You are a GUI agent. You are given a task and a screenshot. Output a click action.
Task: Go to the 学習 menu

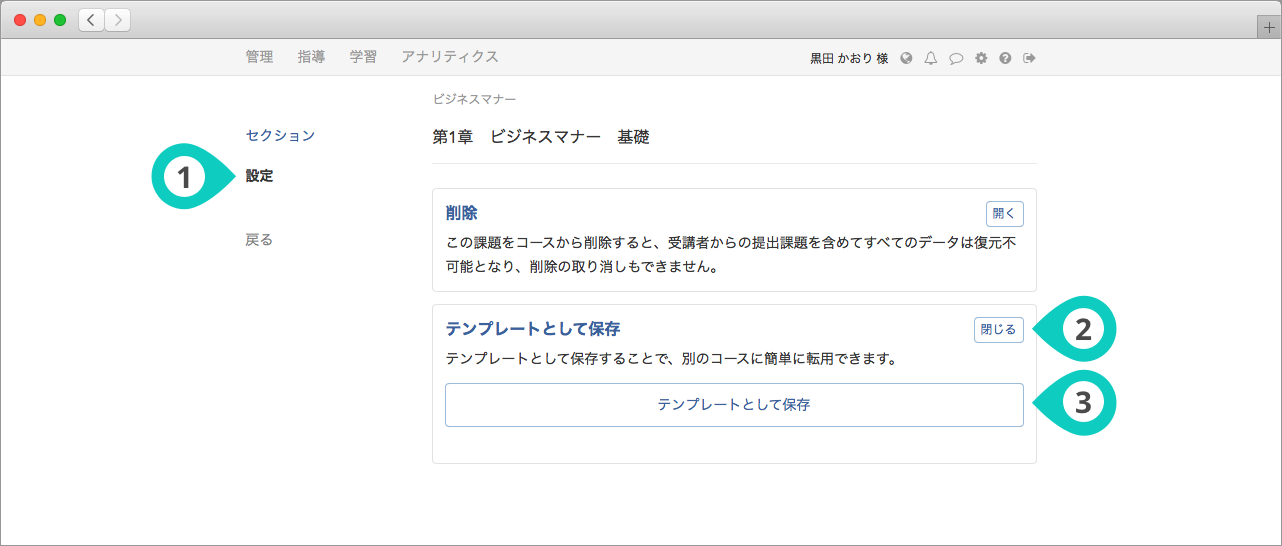[x=363, y=57]
